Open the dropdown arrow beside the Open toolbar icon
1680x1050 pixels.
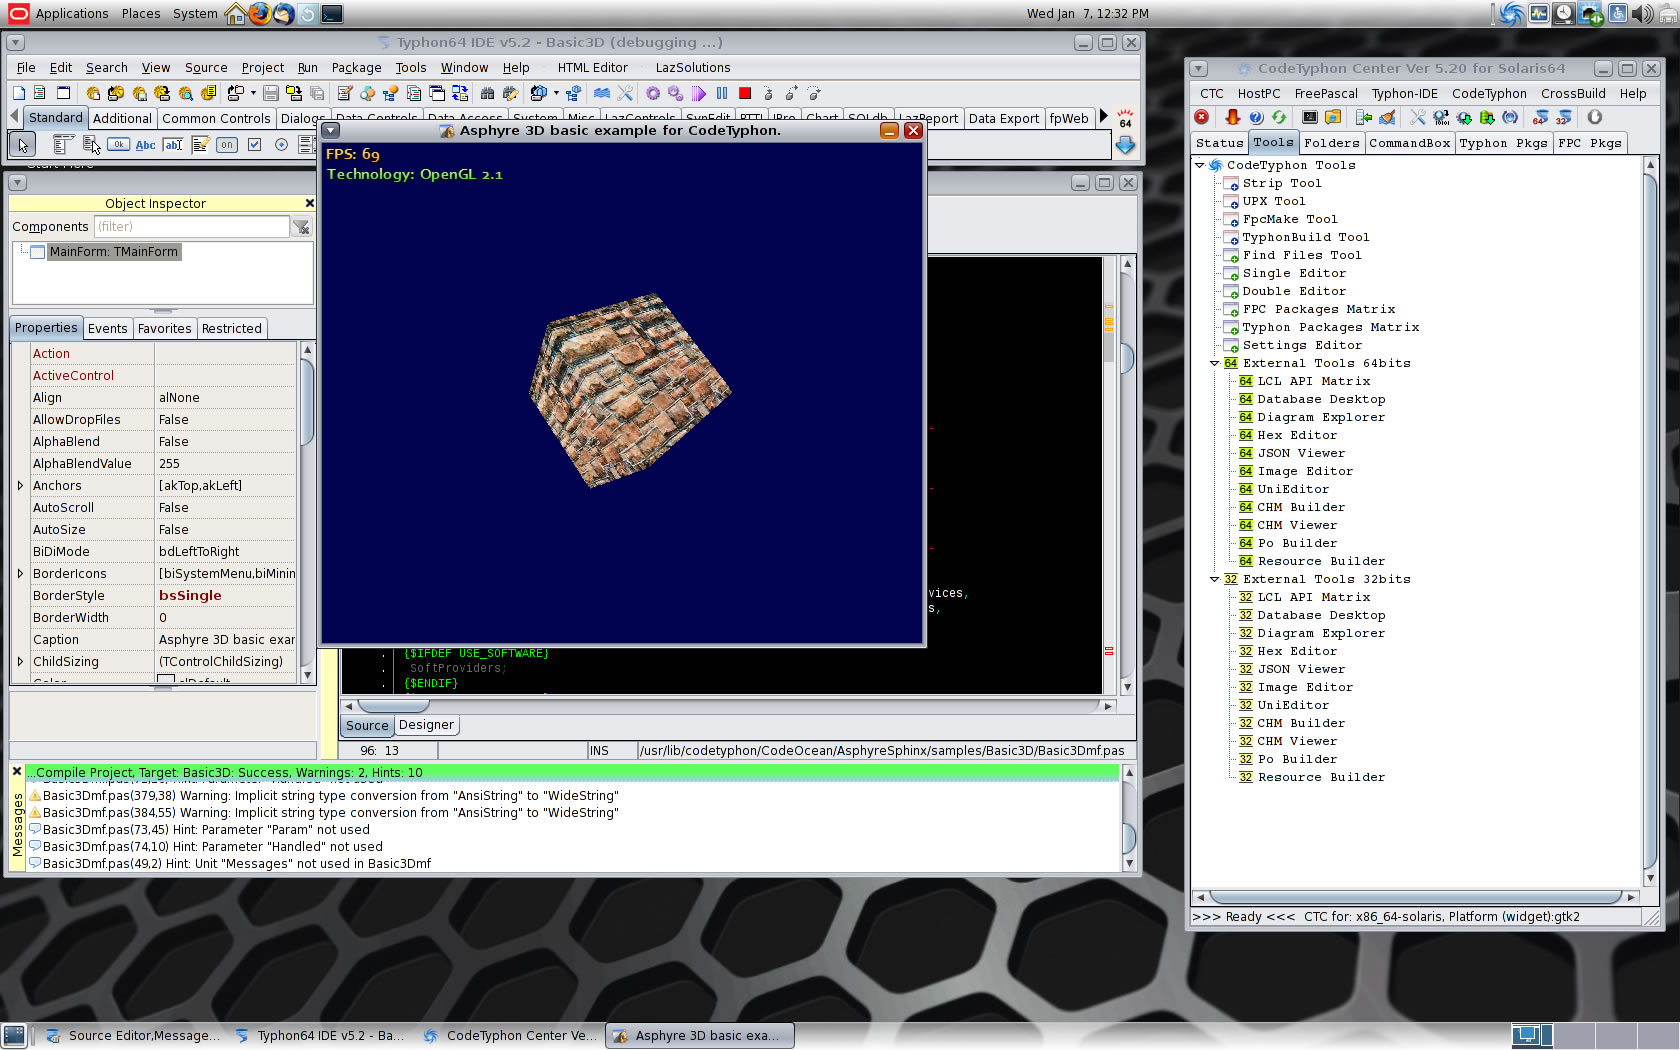(253, 93)
